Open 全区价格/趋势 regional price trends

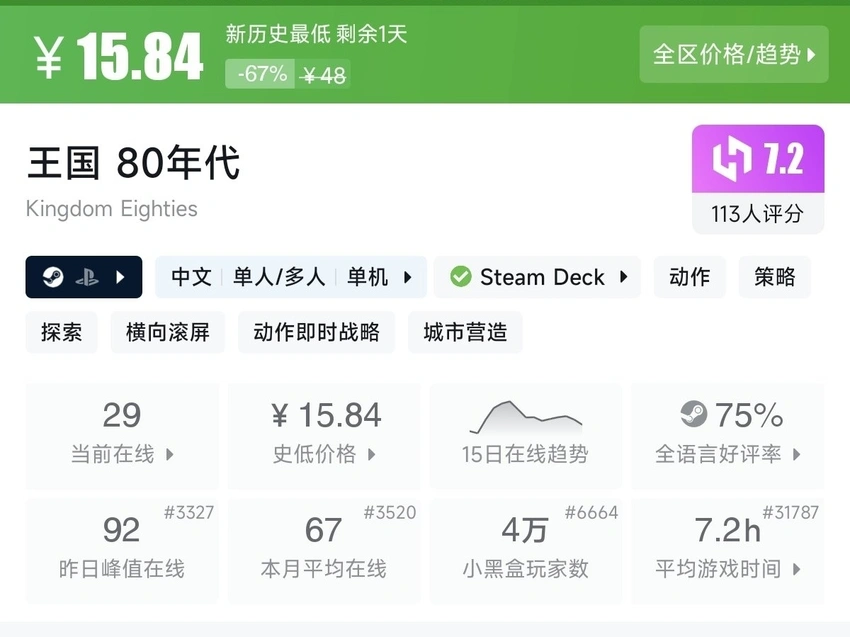734,54
